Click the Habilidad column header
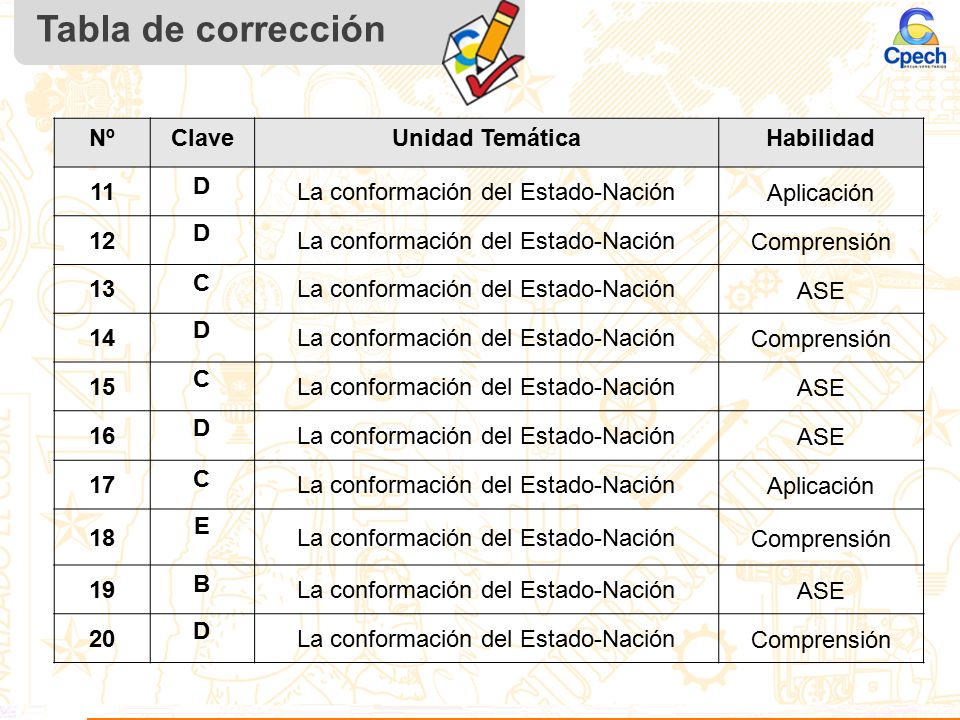The height and width of the screenshot is (720, 960). [x=820, y=138]
